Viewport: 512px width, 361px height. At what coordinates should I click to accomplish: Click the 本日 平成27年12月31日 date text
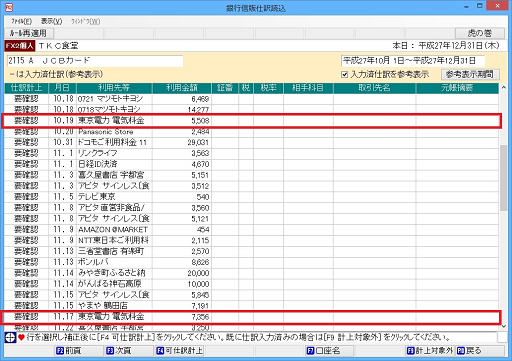(446, 46)
